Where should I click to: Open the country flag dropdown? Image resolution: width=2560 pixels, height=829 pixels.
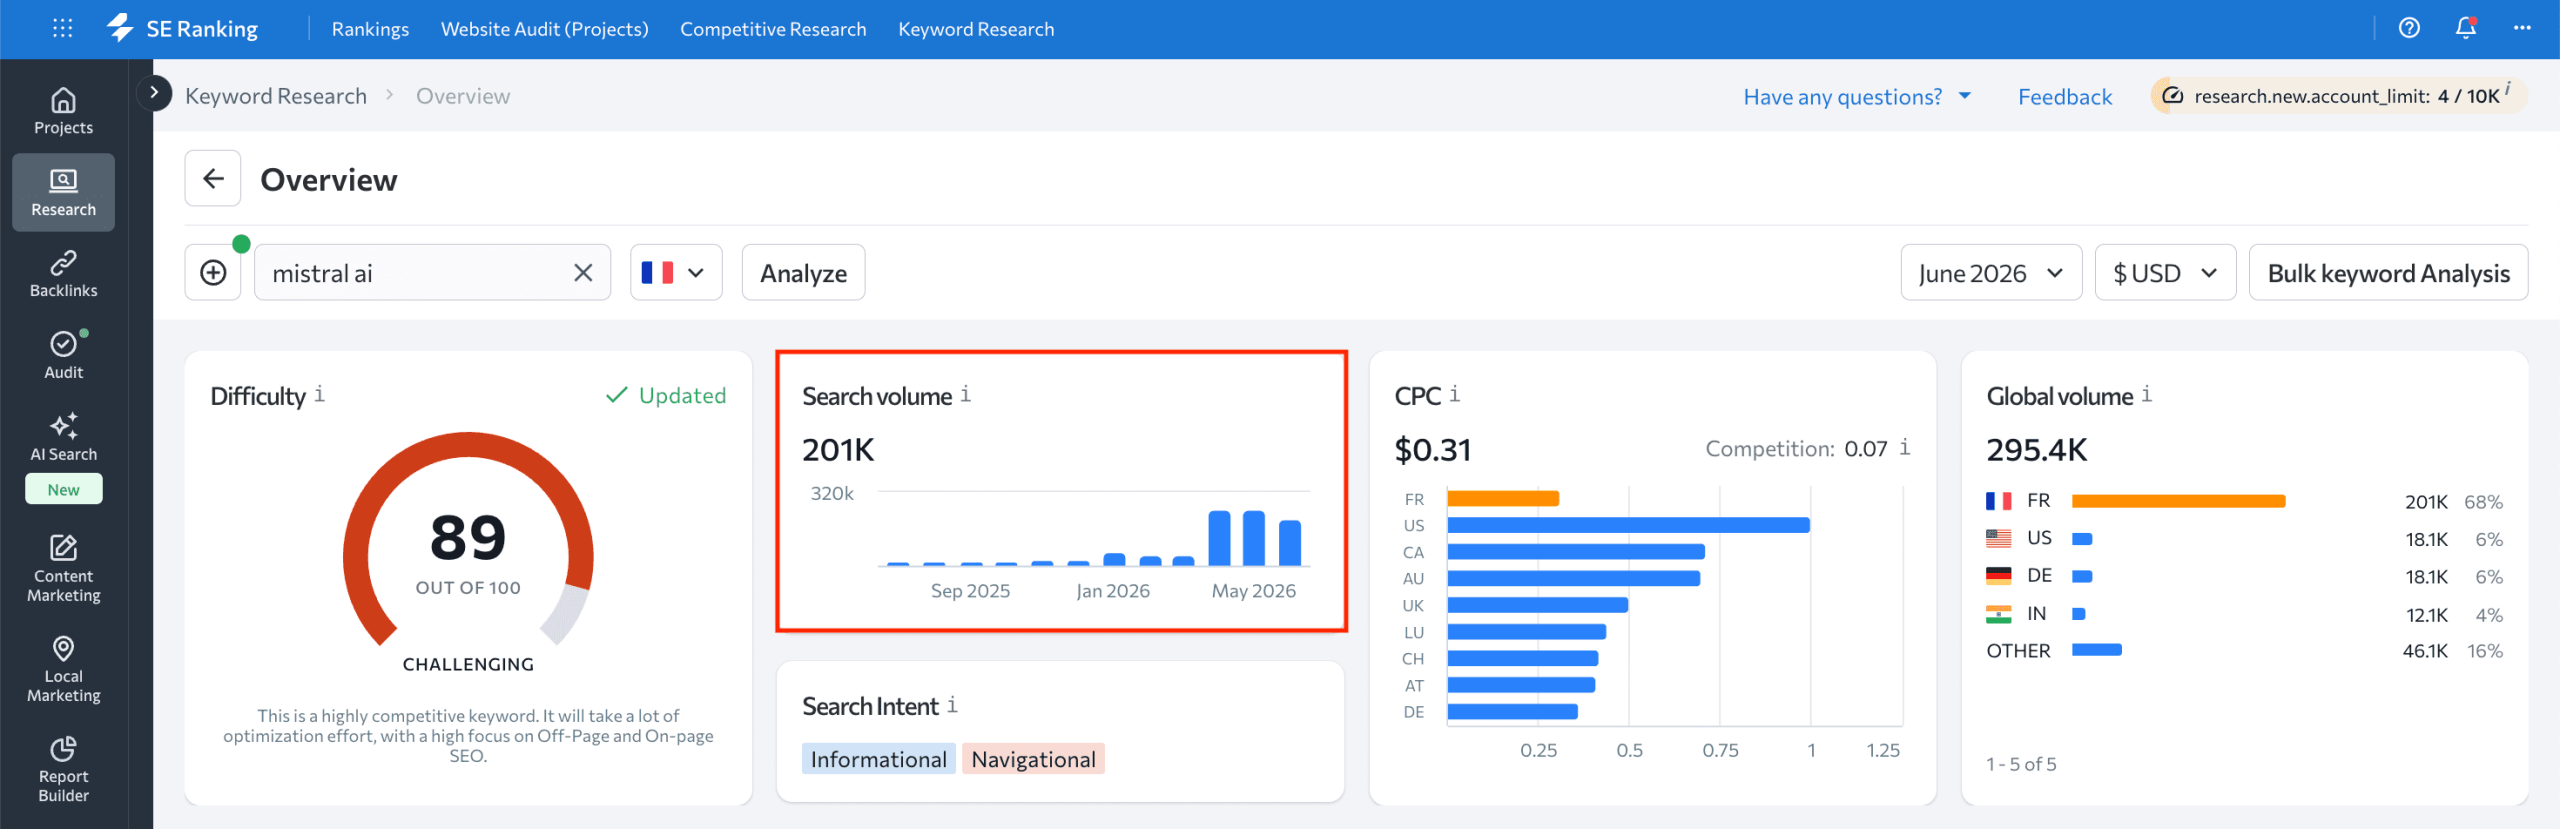pos(676,273)
